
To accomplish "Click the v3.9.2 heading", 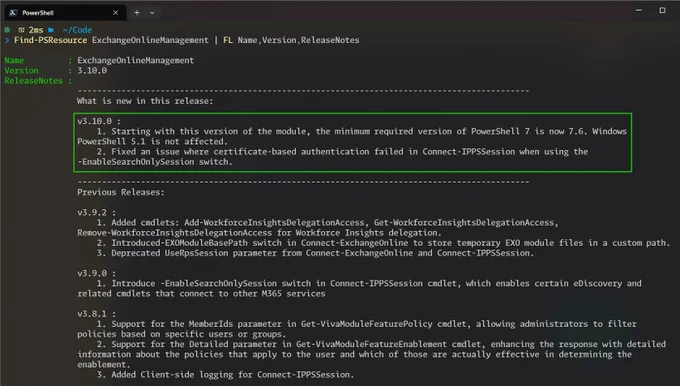I will [97, 213].
